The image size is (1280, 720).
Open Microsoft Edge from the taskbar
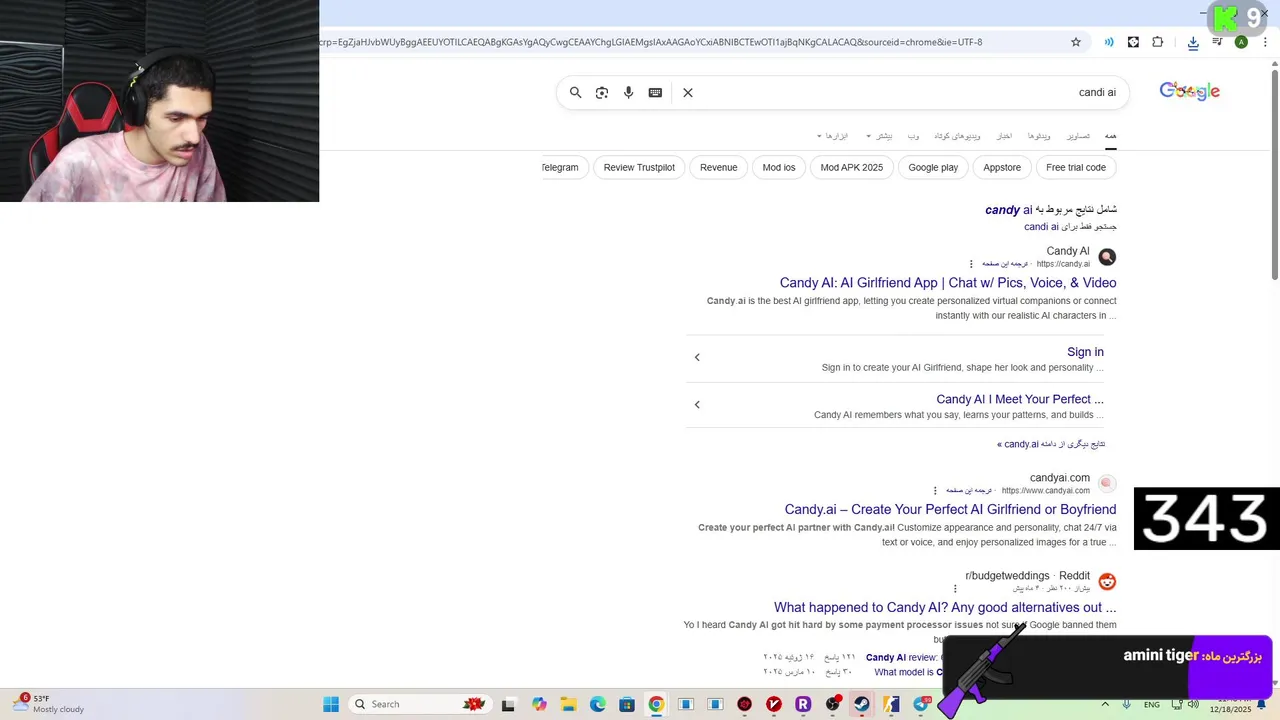click(597, 704)
